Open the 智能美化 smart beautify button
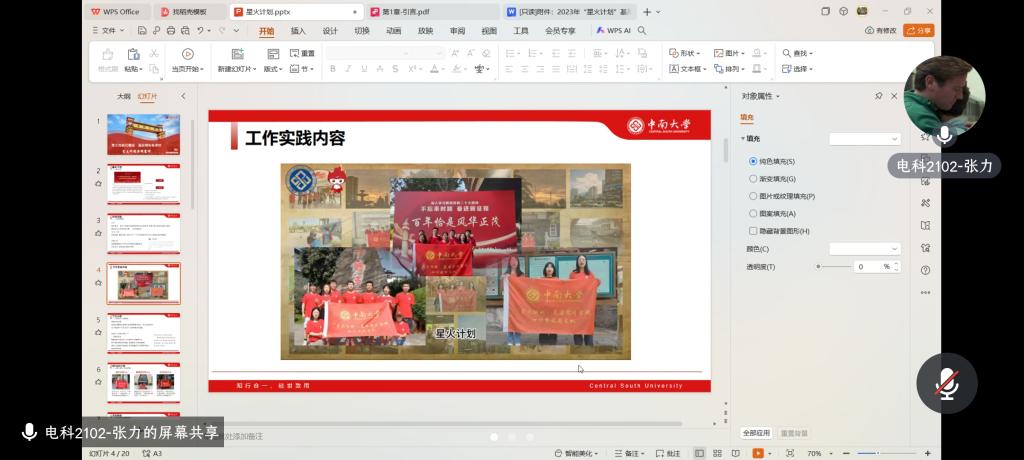The image size is (1024, 460). (x=579, y=453)
